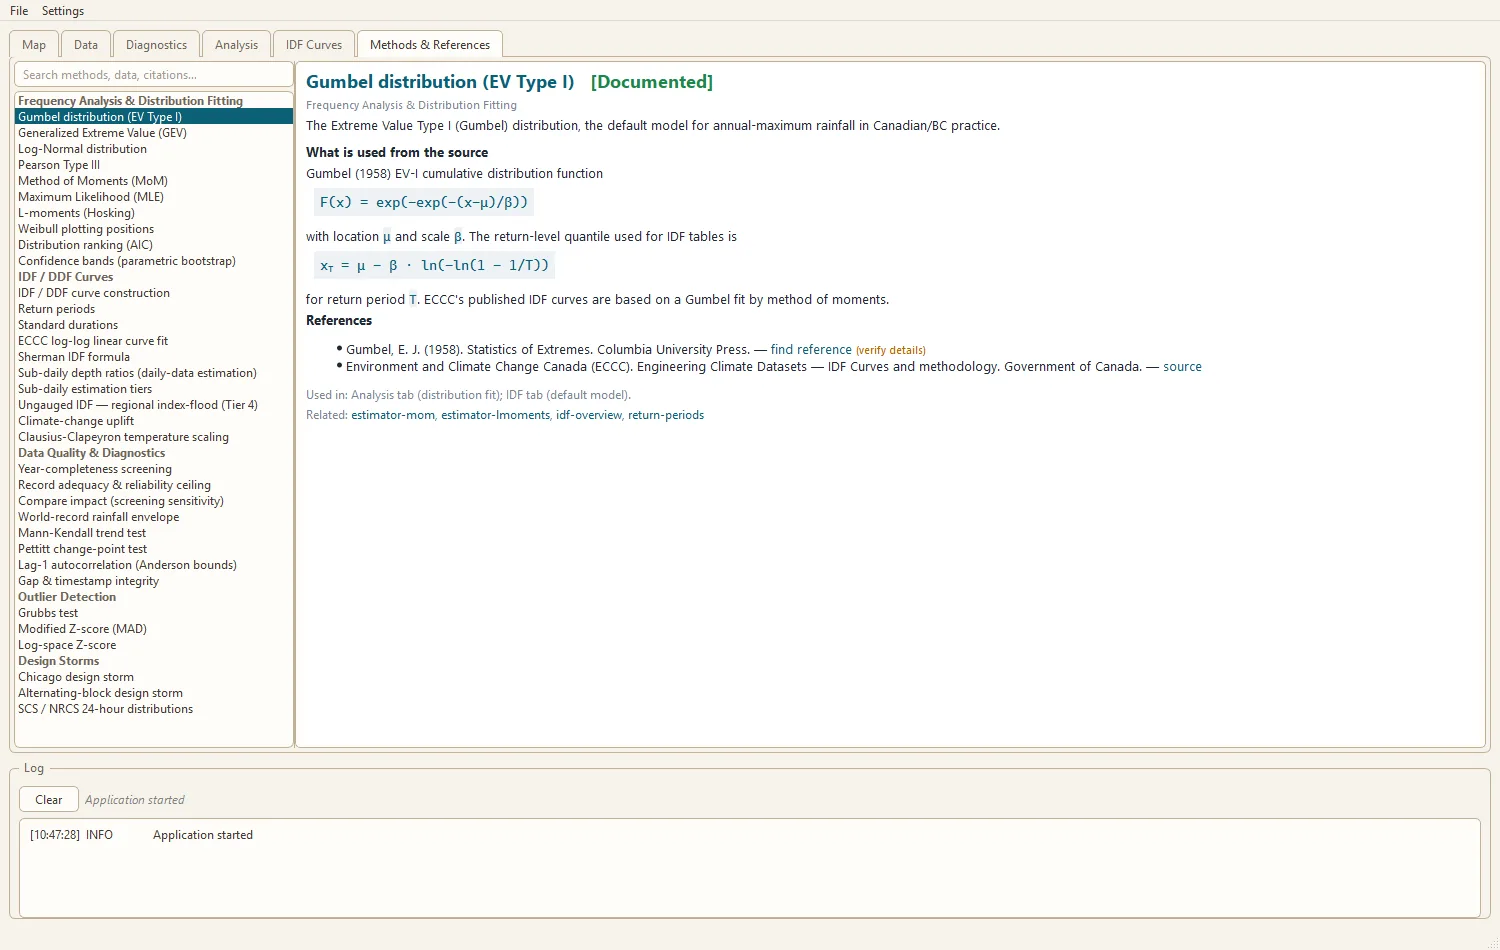This screenshot has width=1500, height=950.
Task: Select Lag-1 autocorrelation (Anderson bounds)
Action: (154, 565)
